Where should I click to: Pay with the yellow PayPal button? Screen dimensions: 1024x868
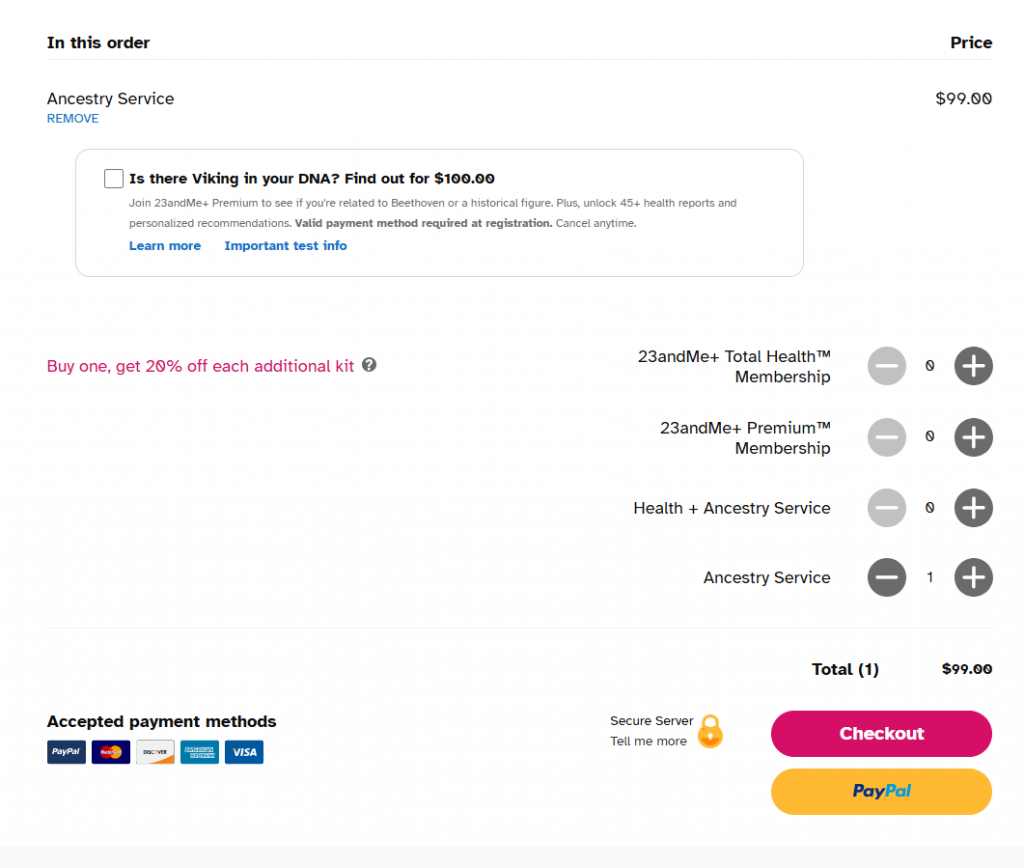point(881,791)
